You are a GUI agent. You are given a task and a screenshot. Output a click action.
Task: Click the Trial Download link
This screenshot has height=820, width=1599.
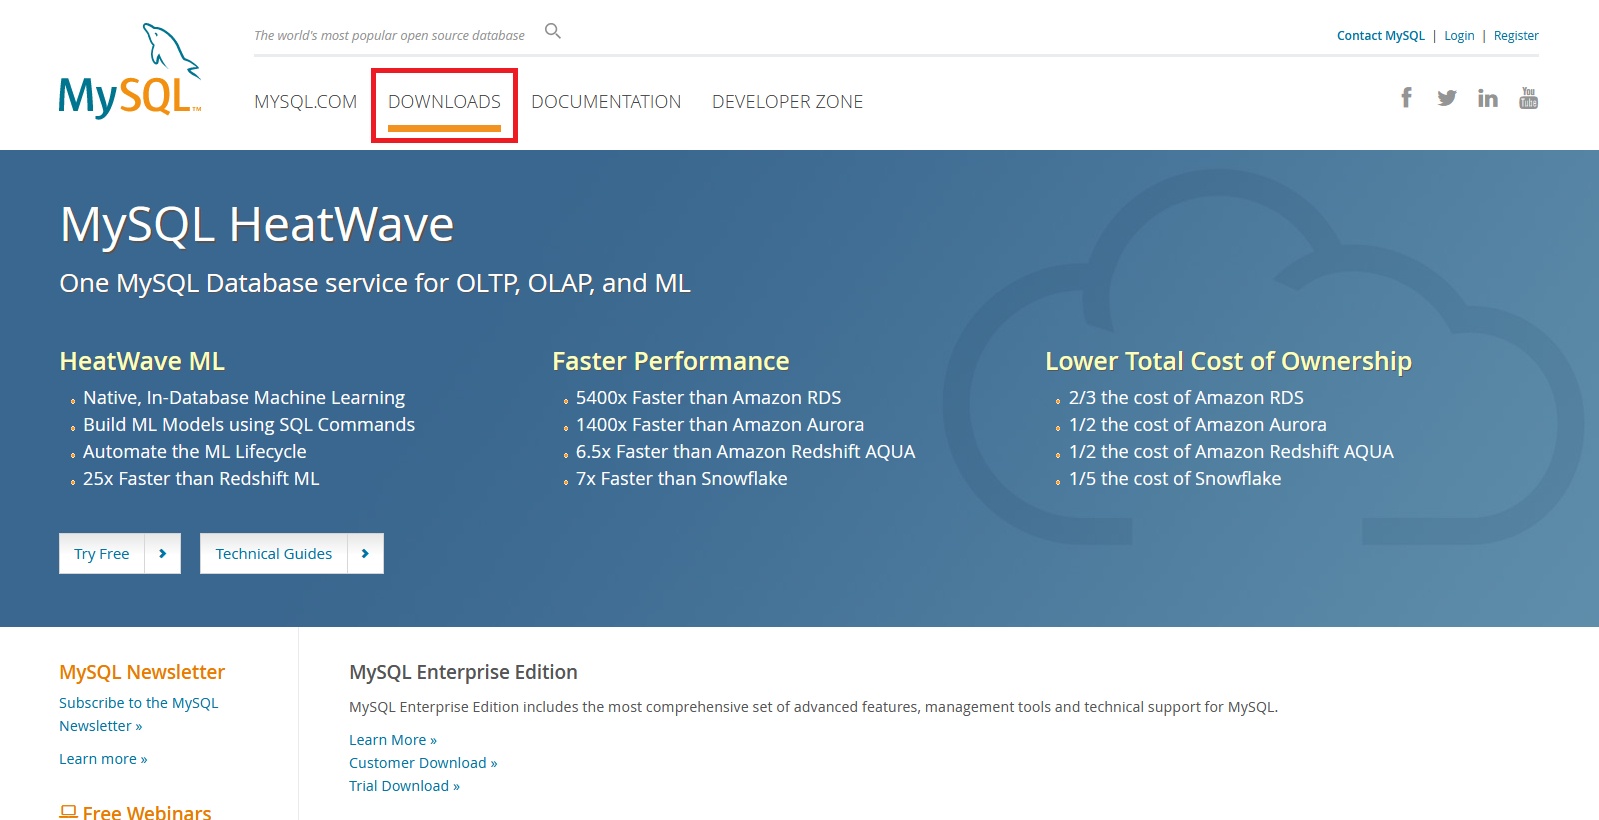(404, 786)
